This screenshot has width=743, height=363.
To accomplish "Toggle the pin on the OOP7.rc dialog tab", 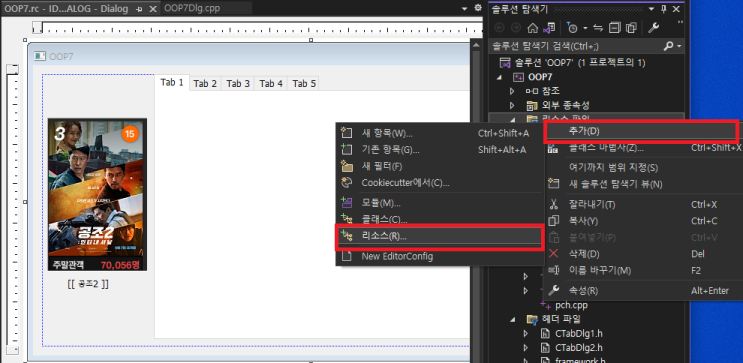I will 139,9.
